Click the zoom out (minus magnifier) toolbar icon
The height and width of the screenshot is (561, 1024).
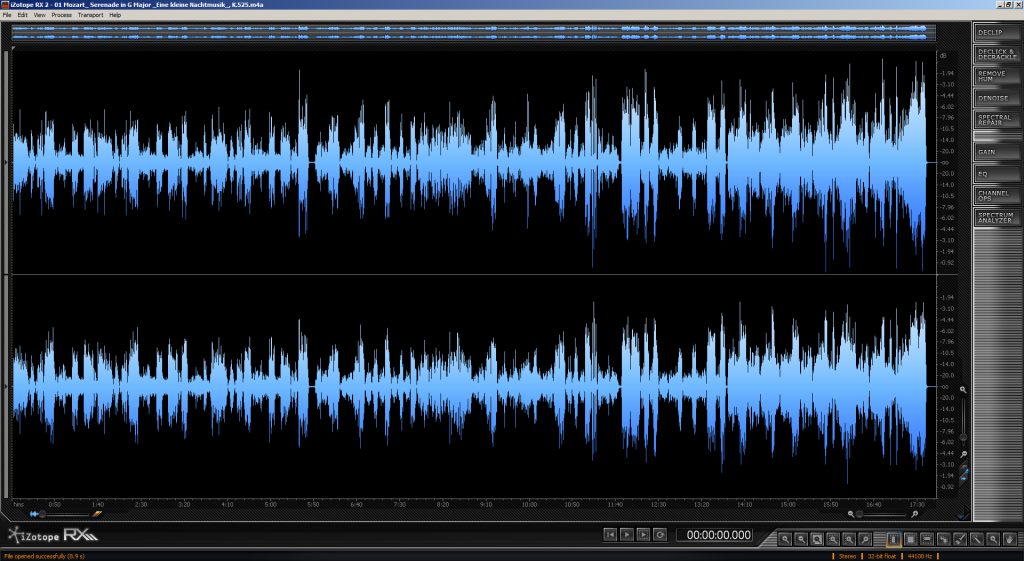pos(801,539)
